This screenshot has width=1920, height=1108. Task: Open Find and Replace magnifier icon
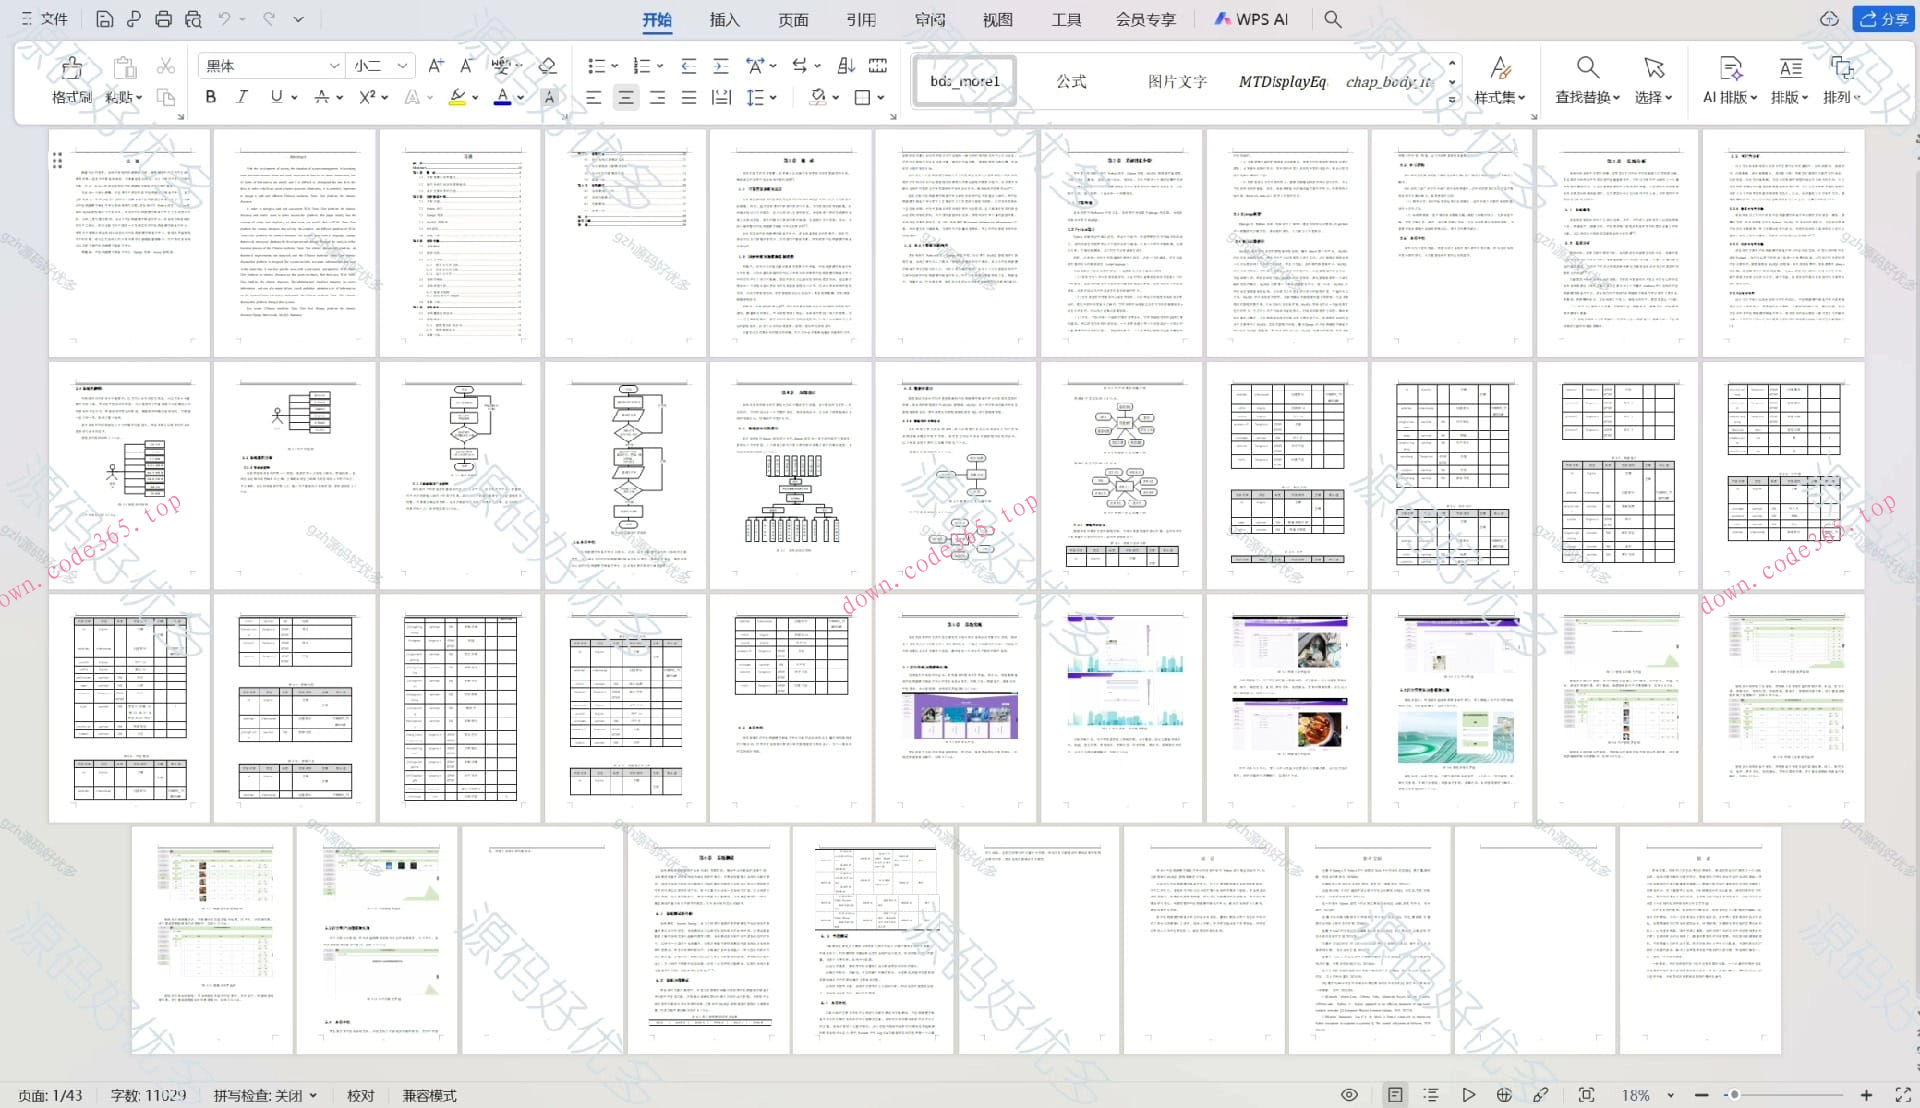1586,68
